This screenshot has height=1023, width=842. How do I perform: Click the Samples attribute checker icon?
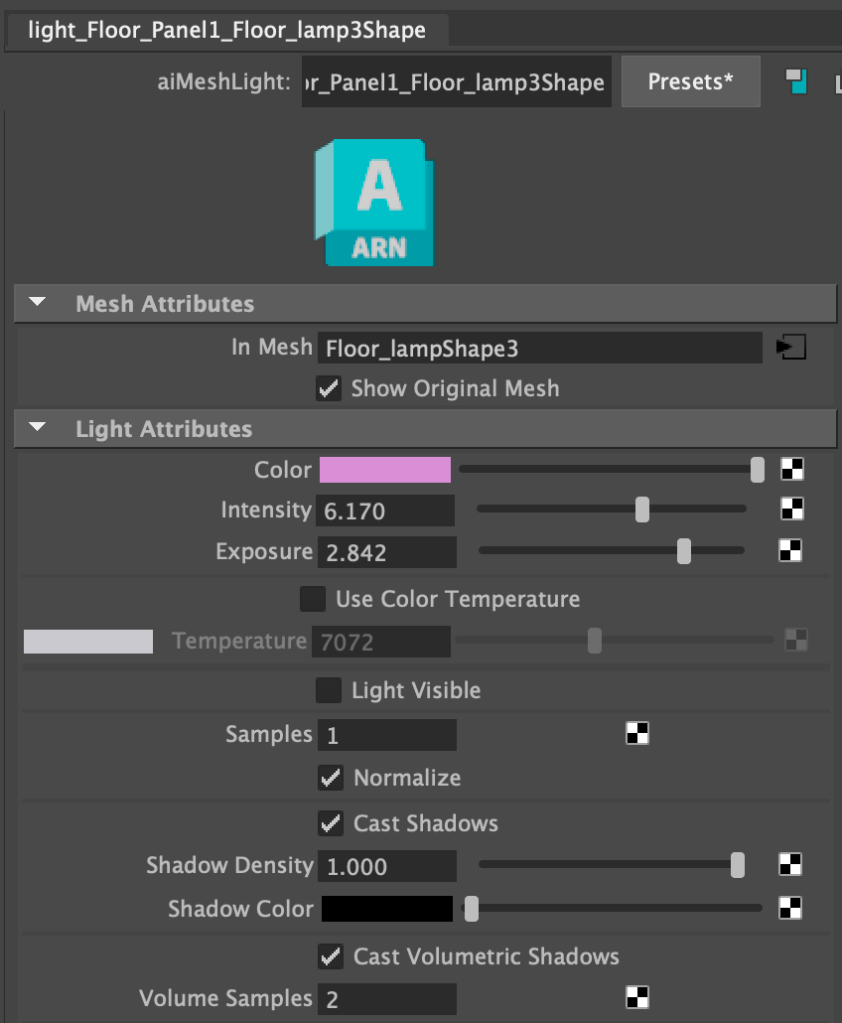[x=637, y=735]
